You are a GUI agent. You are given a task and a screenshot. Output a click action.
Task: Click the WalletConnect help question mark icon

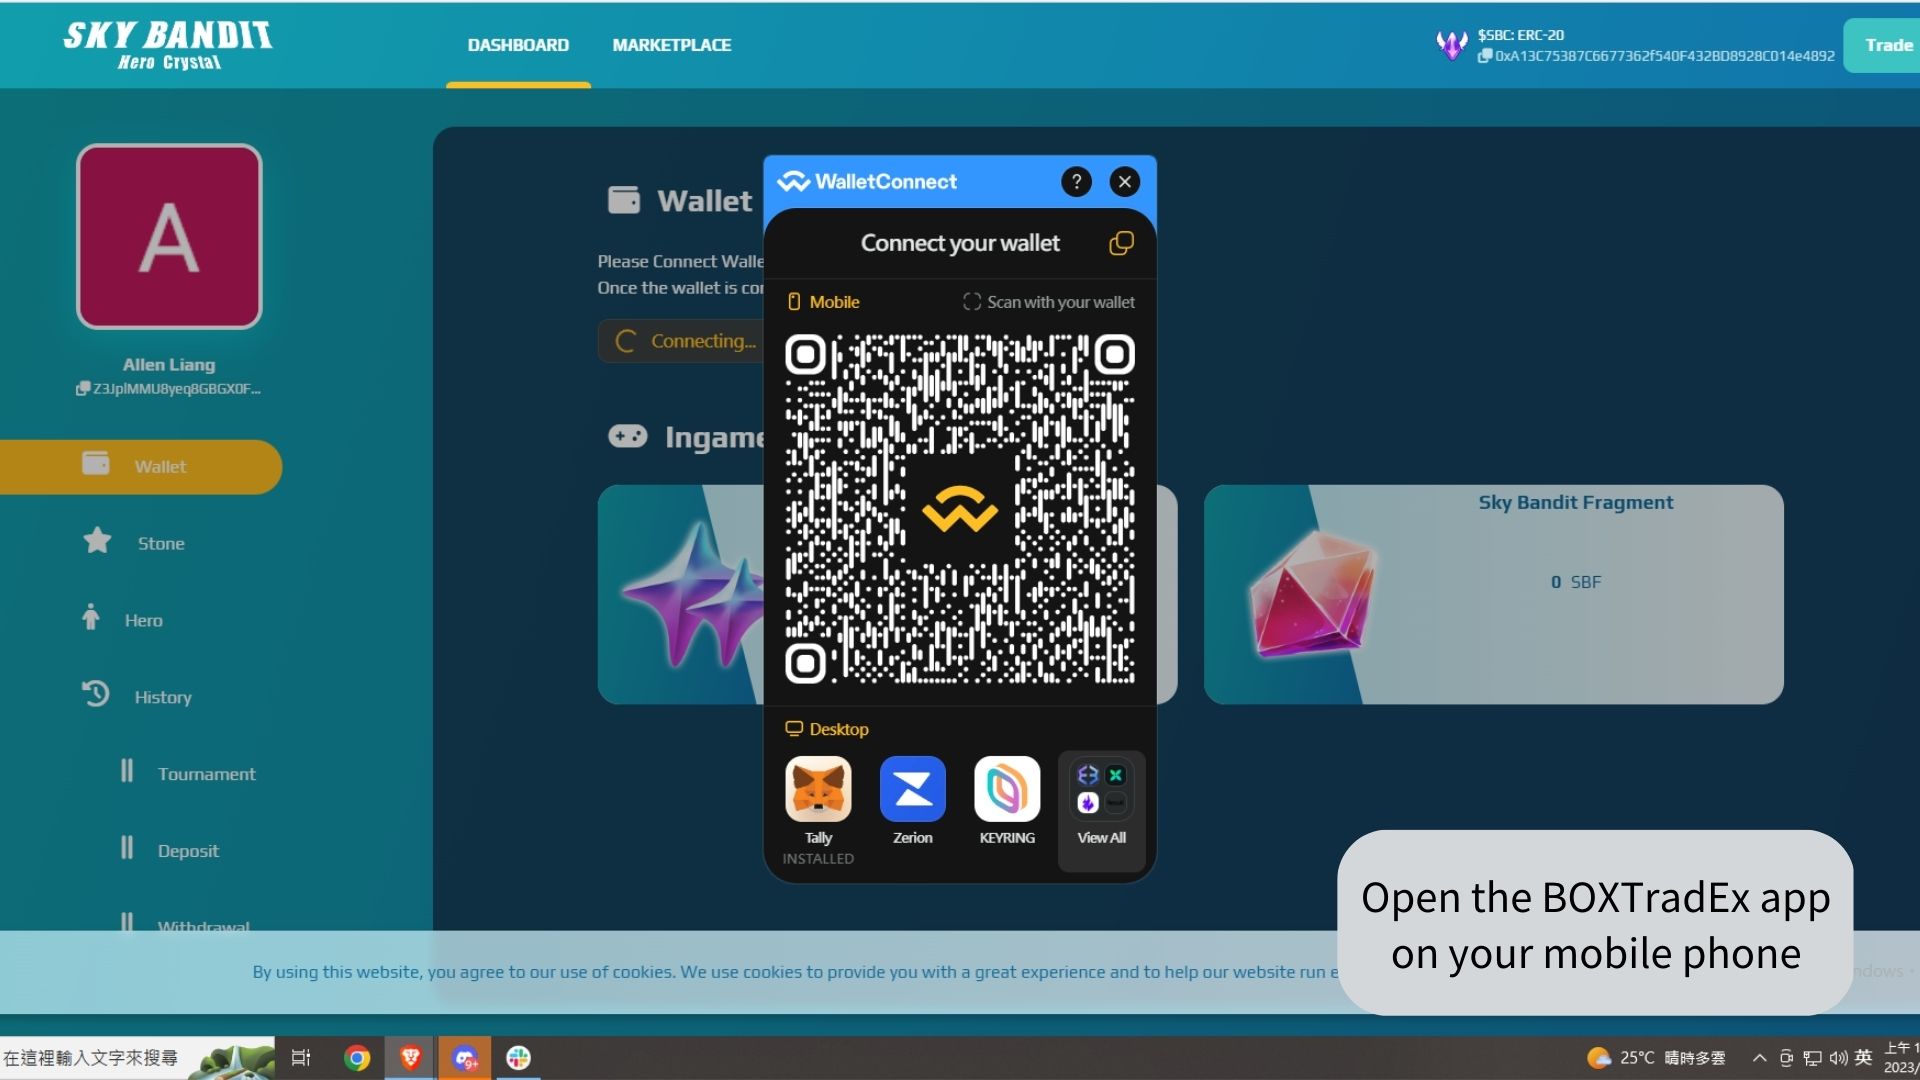click(1076, 182)
